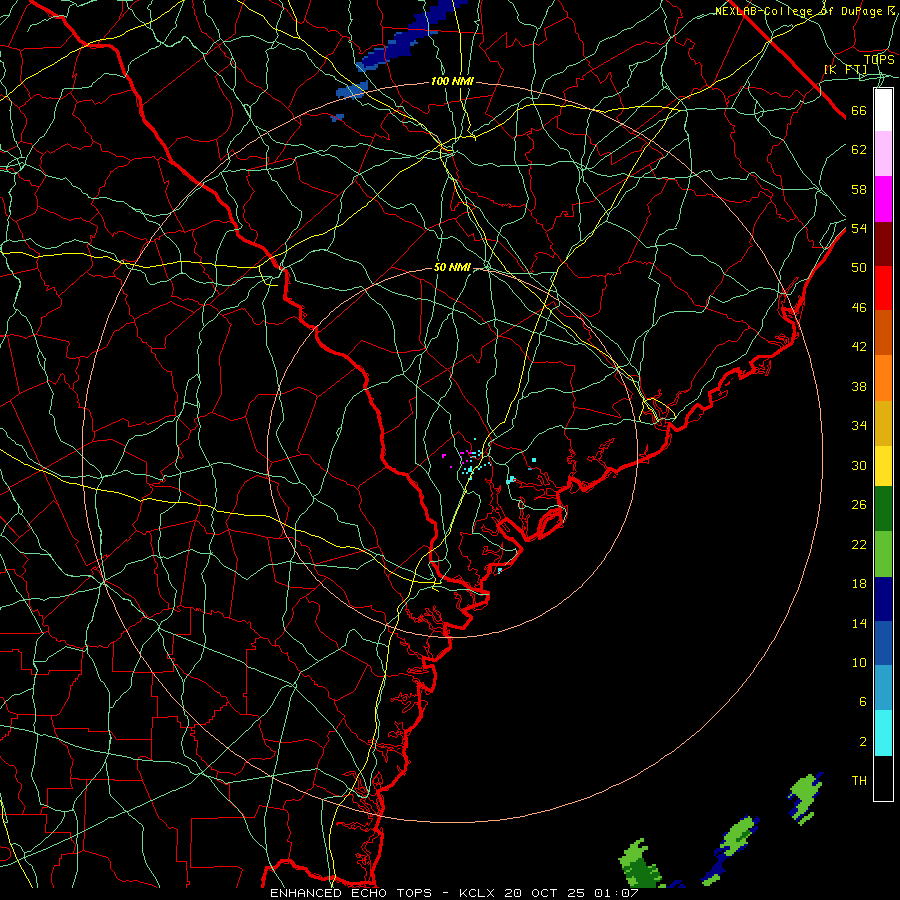Click the gold legend swatch
Image resolution: width=900 pixels, height=900 pixels.
tap(883, 423)
